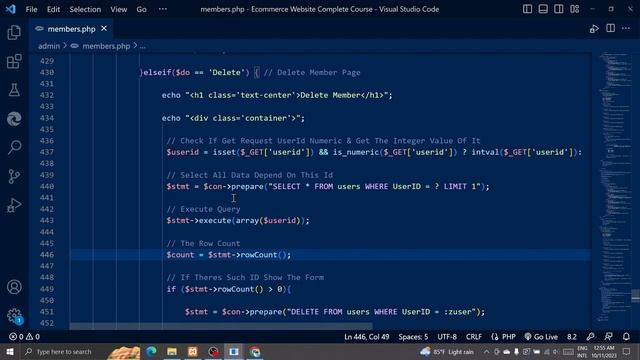Show the errors and warnings count in the status bar

tap(24, 337)
